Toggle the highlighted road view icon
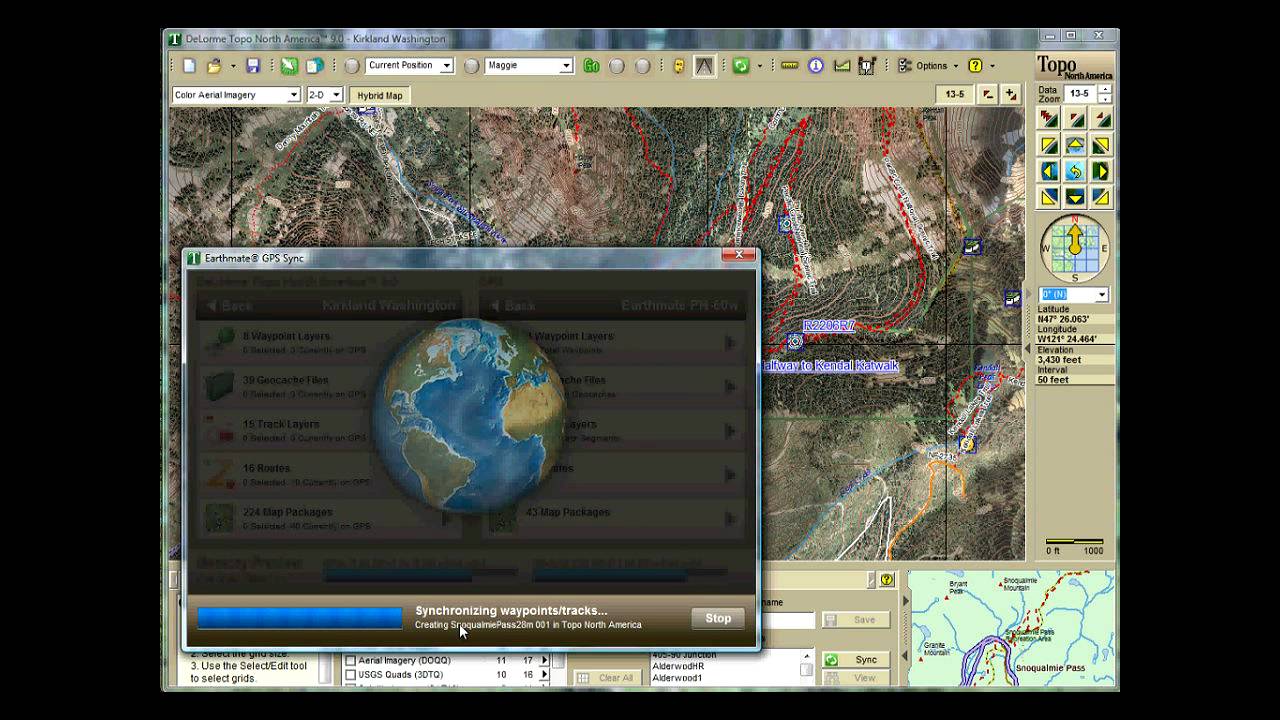1280x720 pixels. [705, 66]
